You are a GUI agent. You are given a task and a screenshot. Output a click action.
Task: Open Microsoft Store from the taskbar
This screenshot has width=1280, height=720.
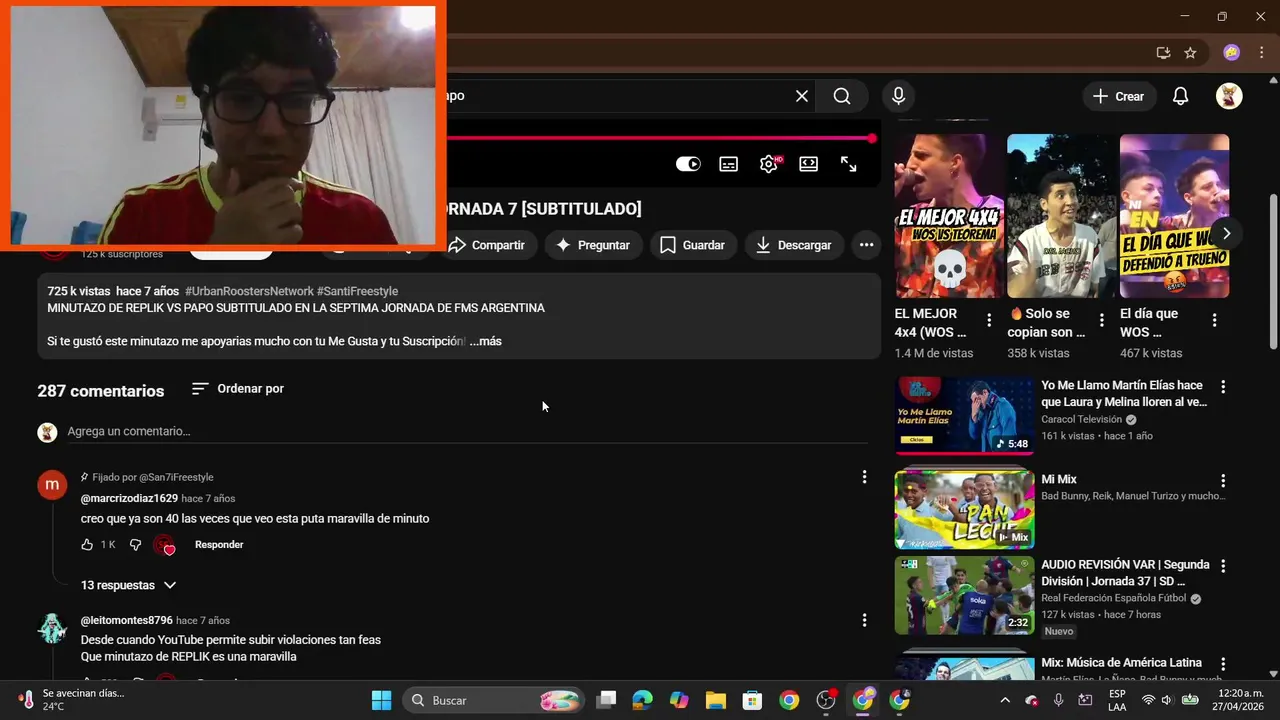[752, 700]
